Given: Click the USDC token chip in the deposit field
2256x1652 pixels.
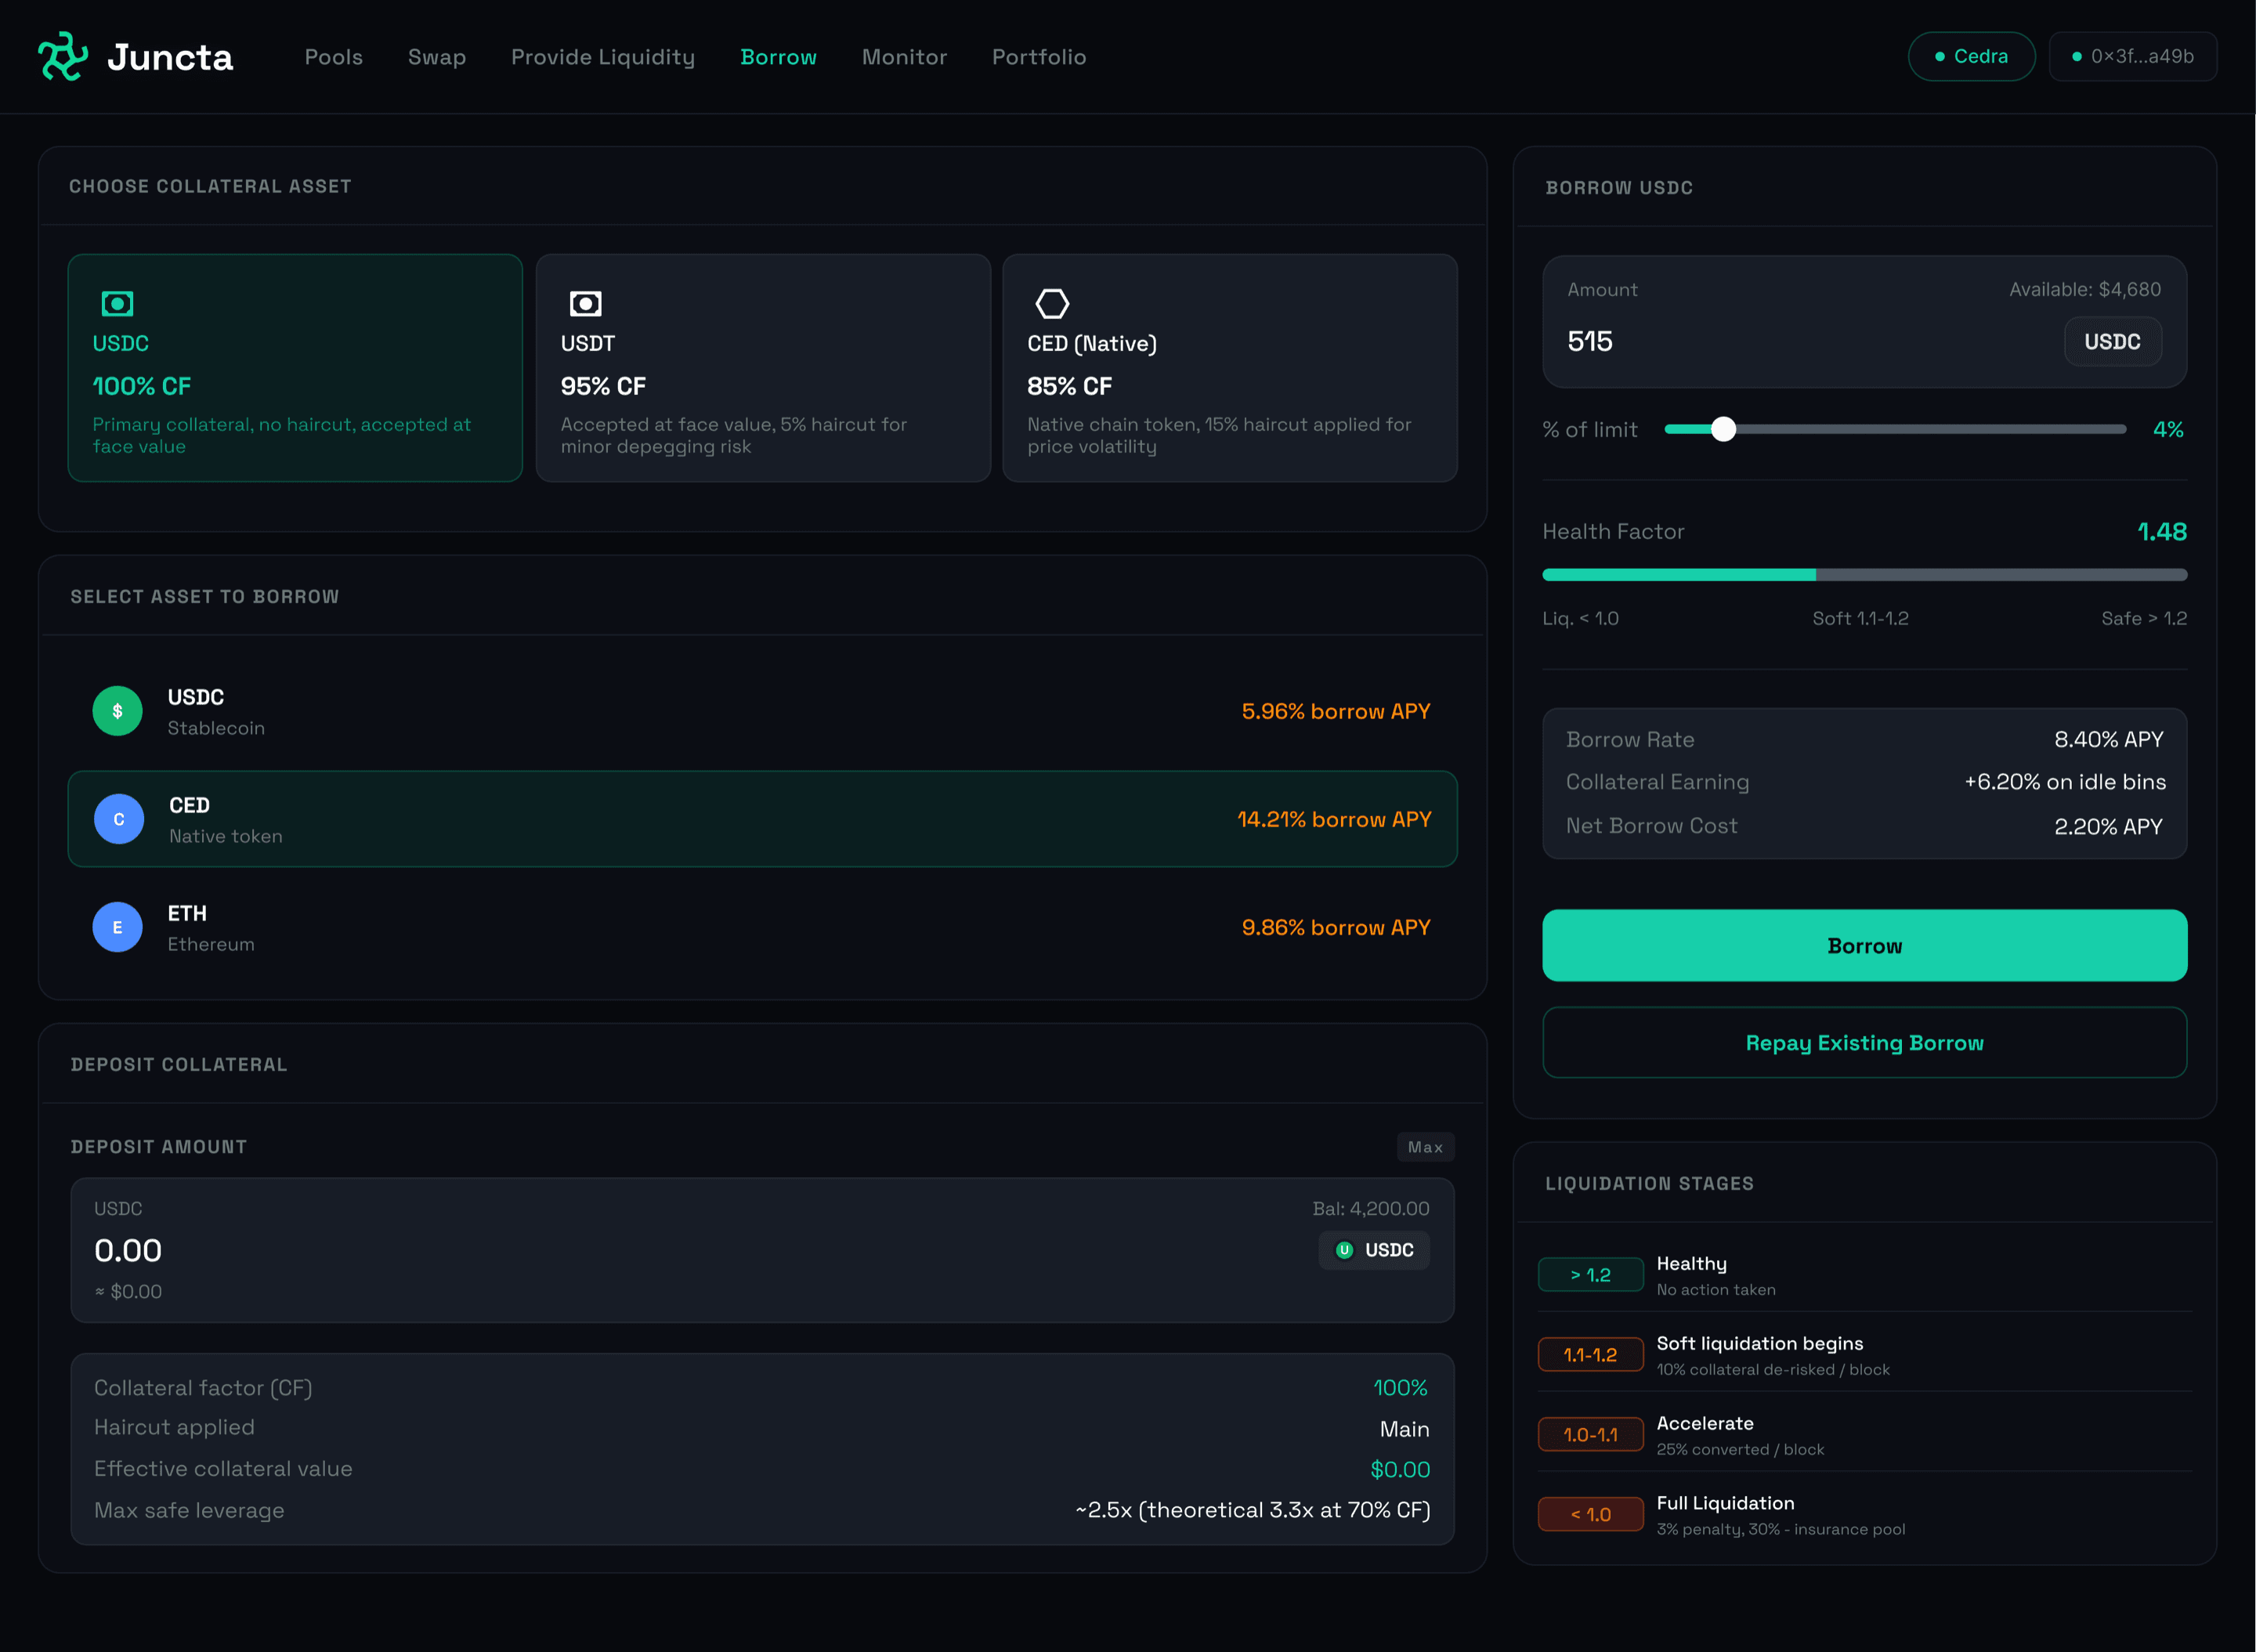Looking at the screenshot, I should pyautogui.click(x=1374, y=1250).
